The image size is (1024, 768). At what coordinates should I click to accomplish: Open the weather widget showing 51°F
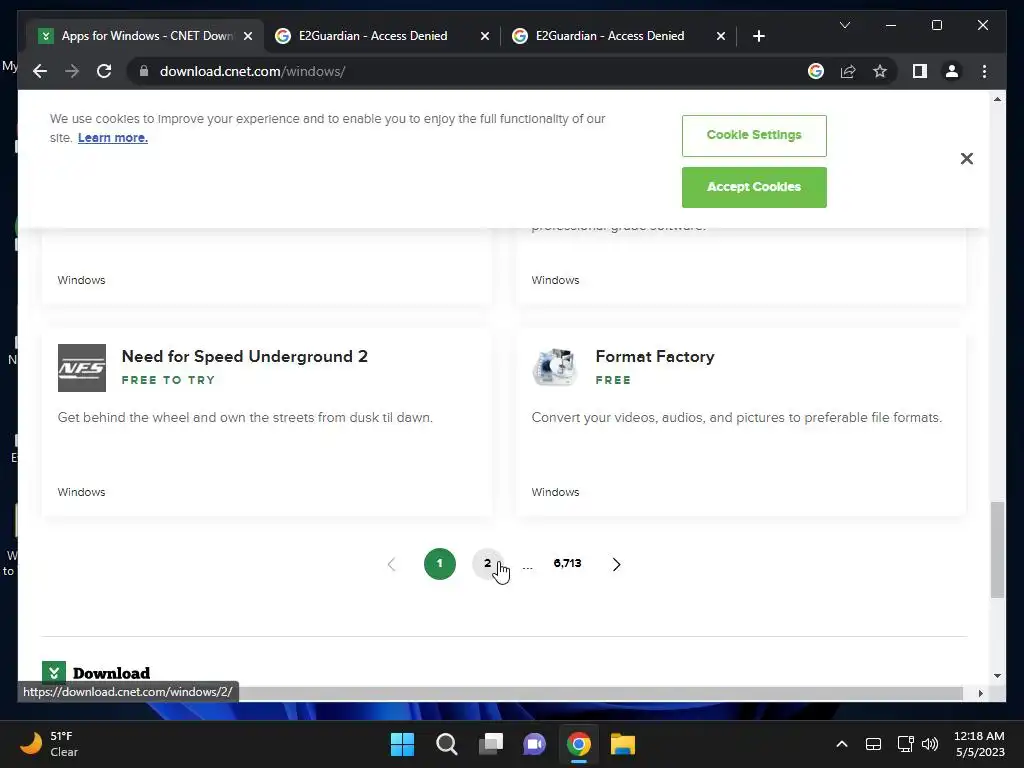point(49,744)
